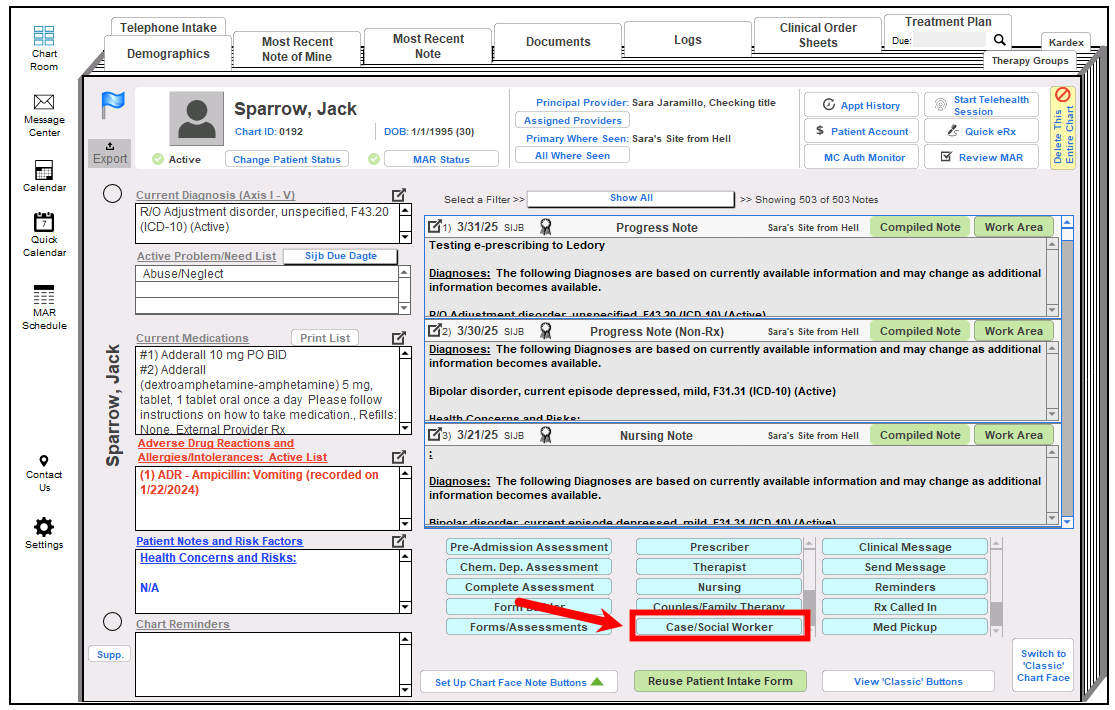Image resolution: width=1115 pixels, height=710 pixels.
Task: Open the Settings gear icon
Action: click(x=44, y=527)
